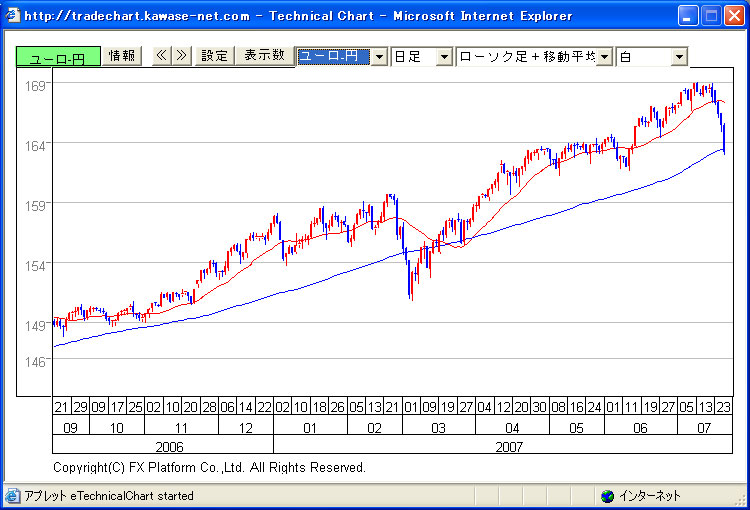
Task: Click the 情報 info button
Action: [123, 56]
